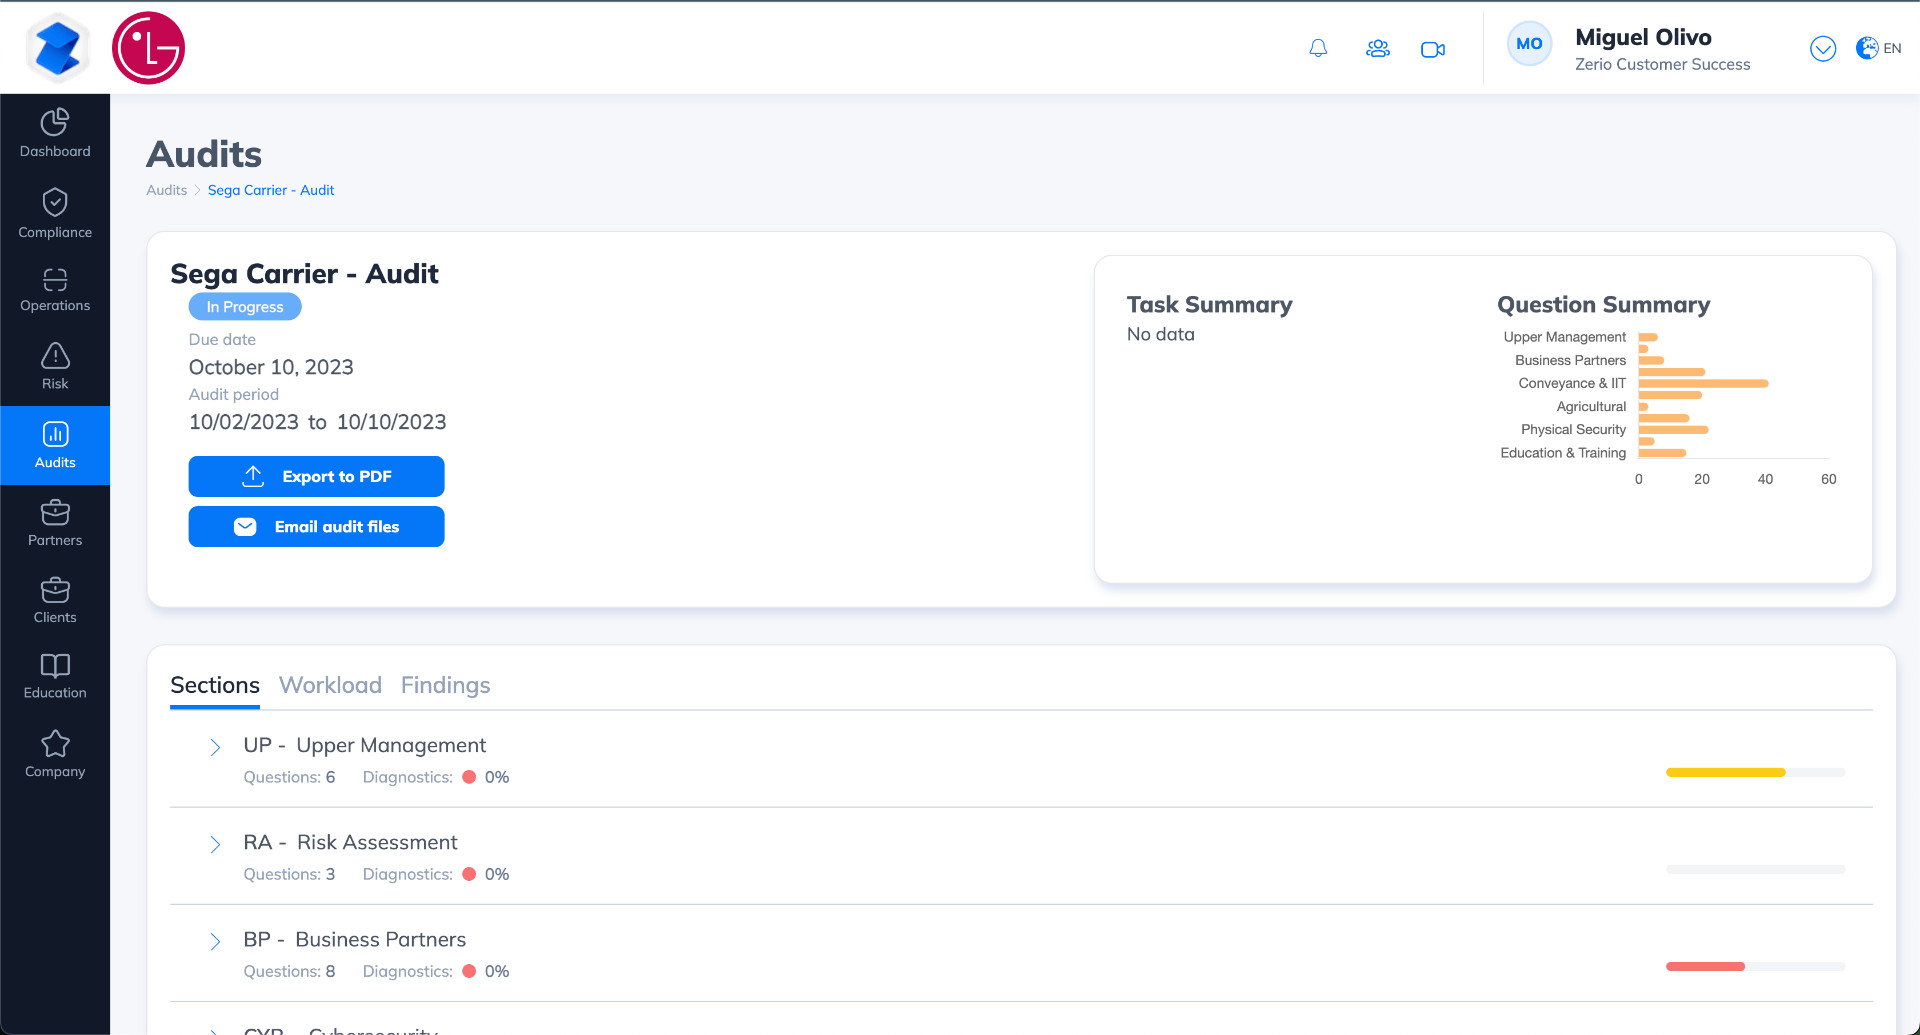Click Sega Carrier - Audit breadcrumb
The width and height of the screenshot is (1920, 1035).
[271, 190]
